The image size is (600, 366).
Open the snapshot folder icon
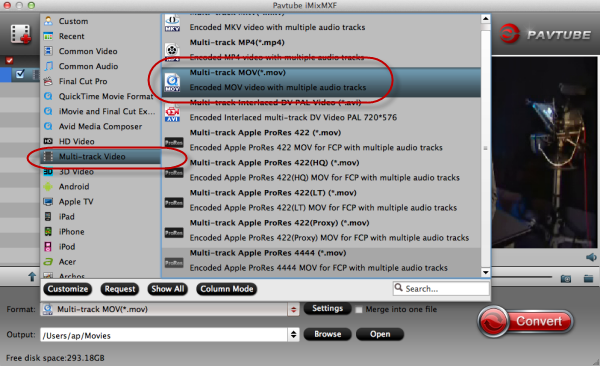[589, 278]
